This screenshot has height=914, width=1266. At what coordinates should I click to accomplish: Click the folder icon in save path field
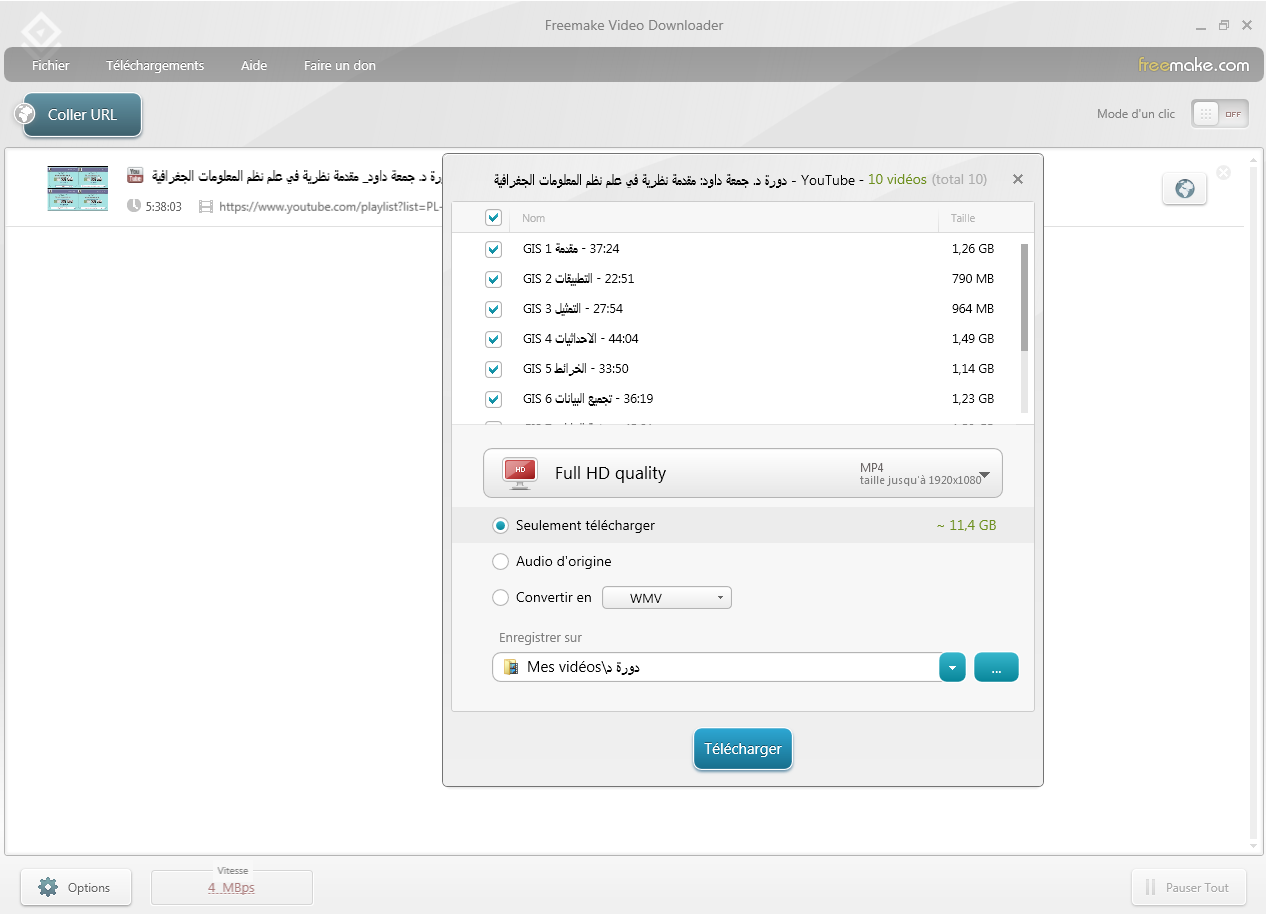(x=511, y=667)
